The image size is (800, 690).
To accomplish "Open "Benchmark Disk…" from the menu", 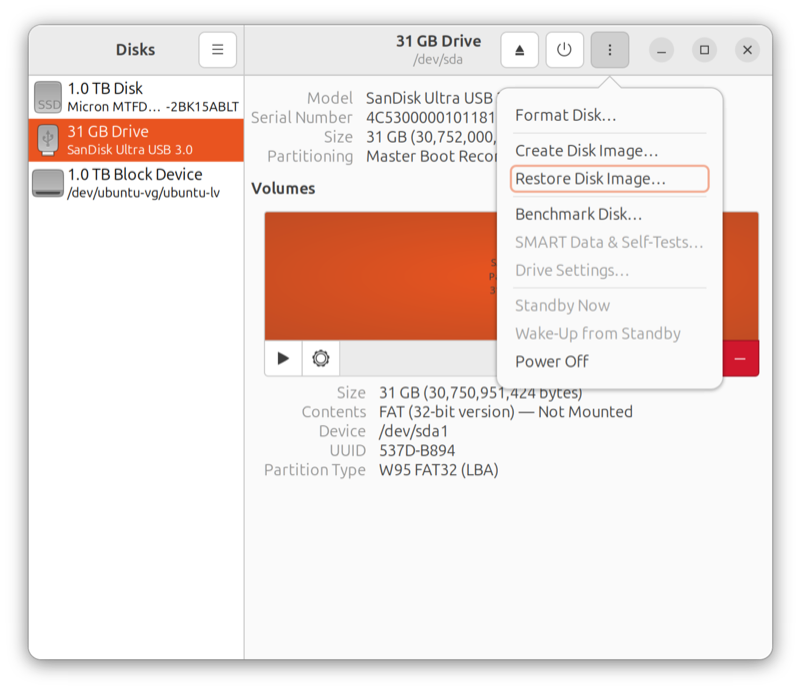I will coord(576,213).
